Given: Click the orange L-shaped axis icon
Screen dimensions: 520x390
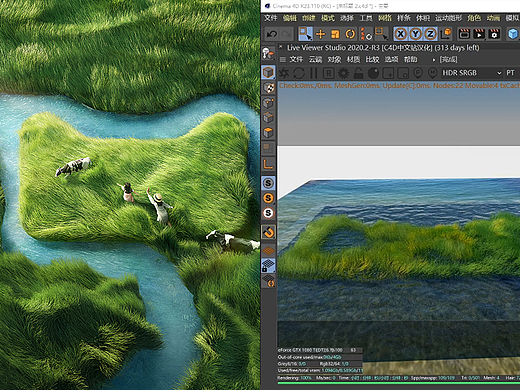Looking at the screenshot, I should tap(268, 164).
